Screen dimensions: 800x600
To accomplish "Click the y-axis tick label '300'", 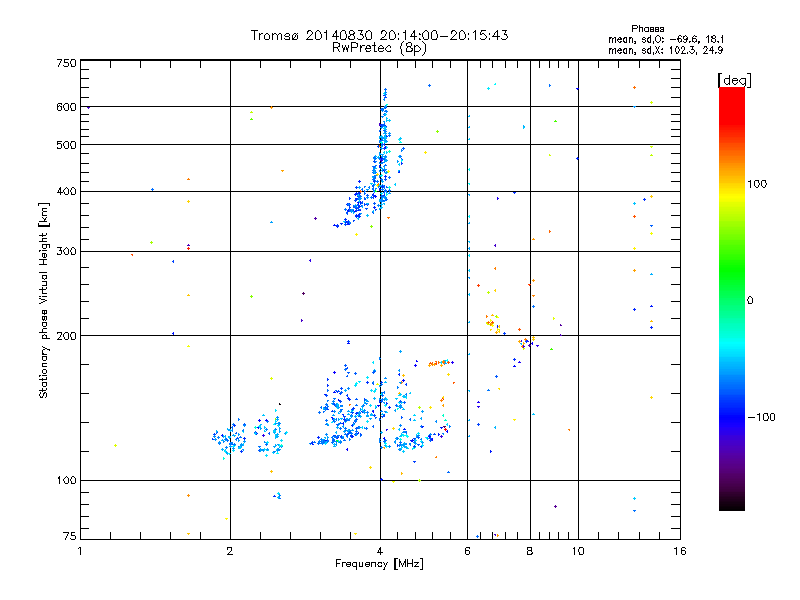I will coord(66,252).
